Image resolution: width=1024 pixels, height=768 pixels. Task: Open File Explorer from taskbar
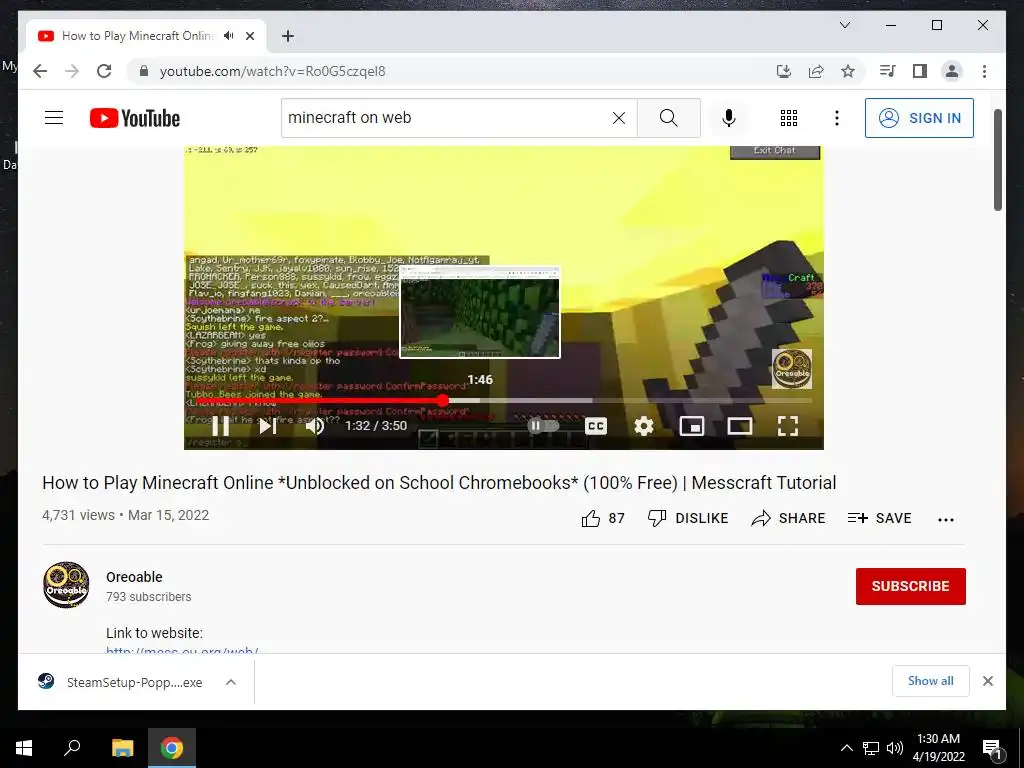[x=122, y=748]
